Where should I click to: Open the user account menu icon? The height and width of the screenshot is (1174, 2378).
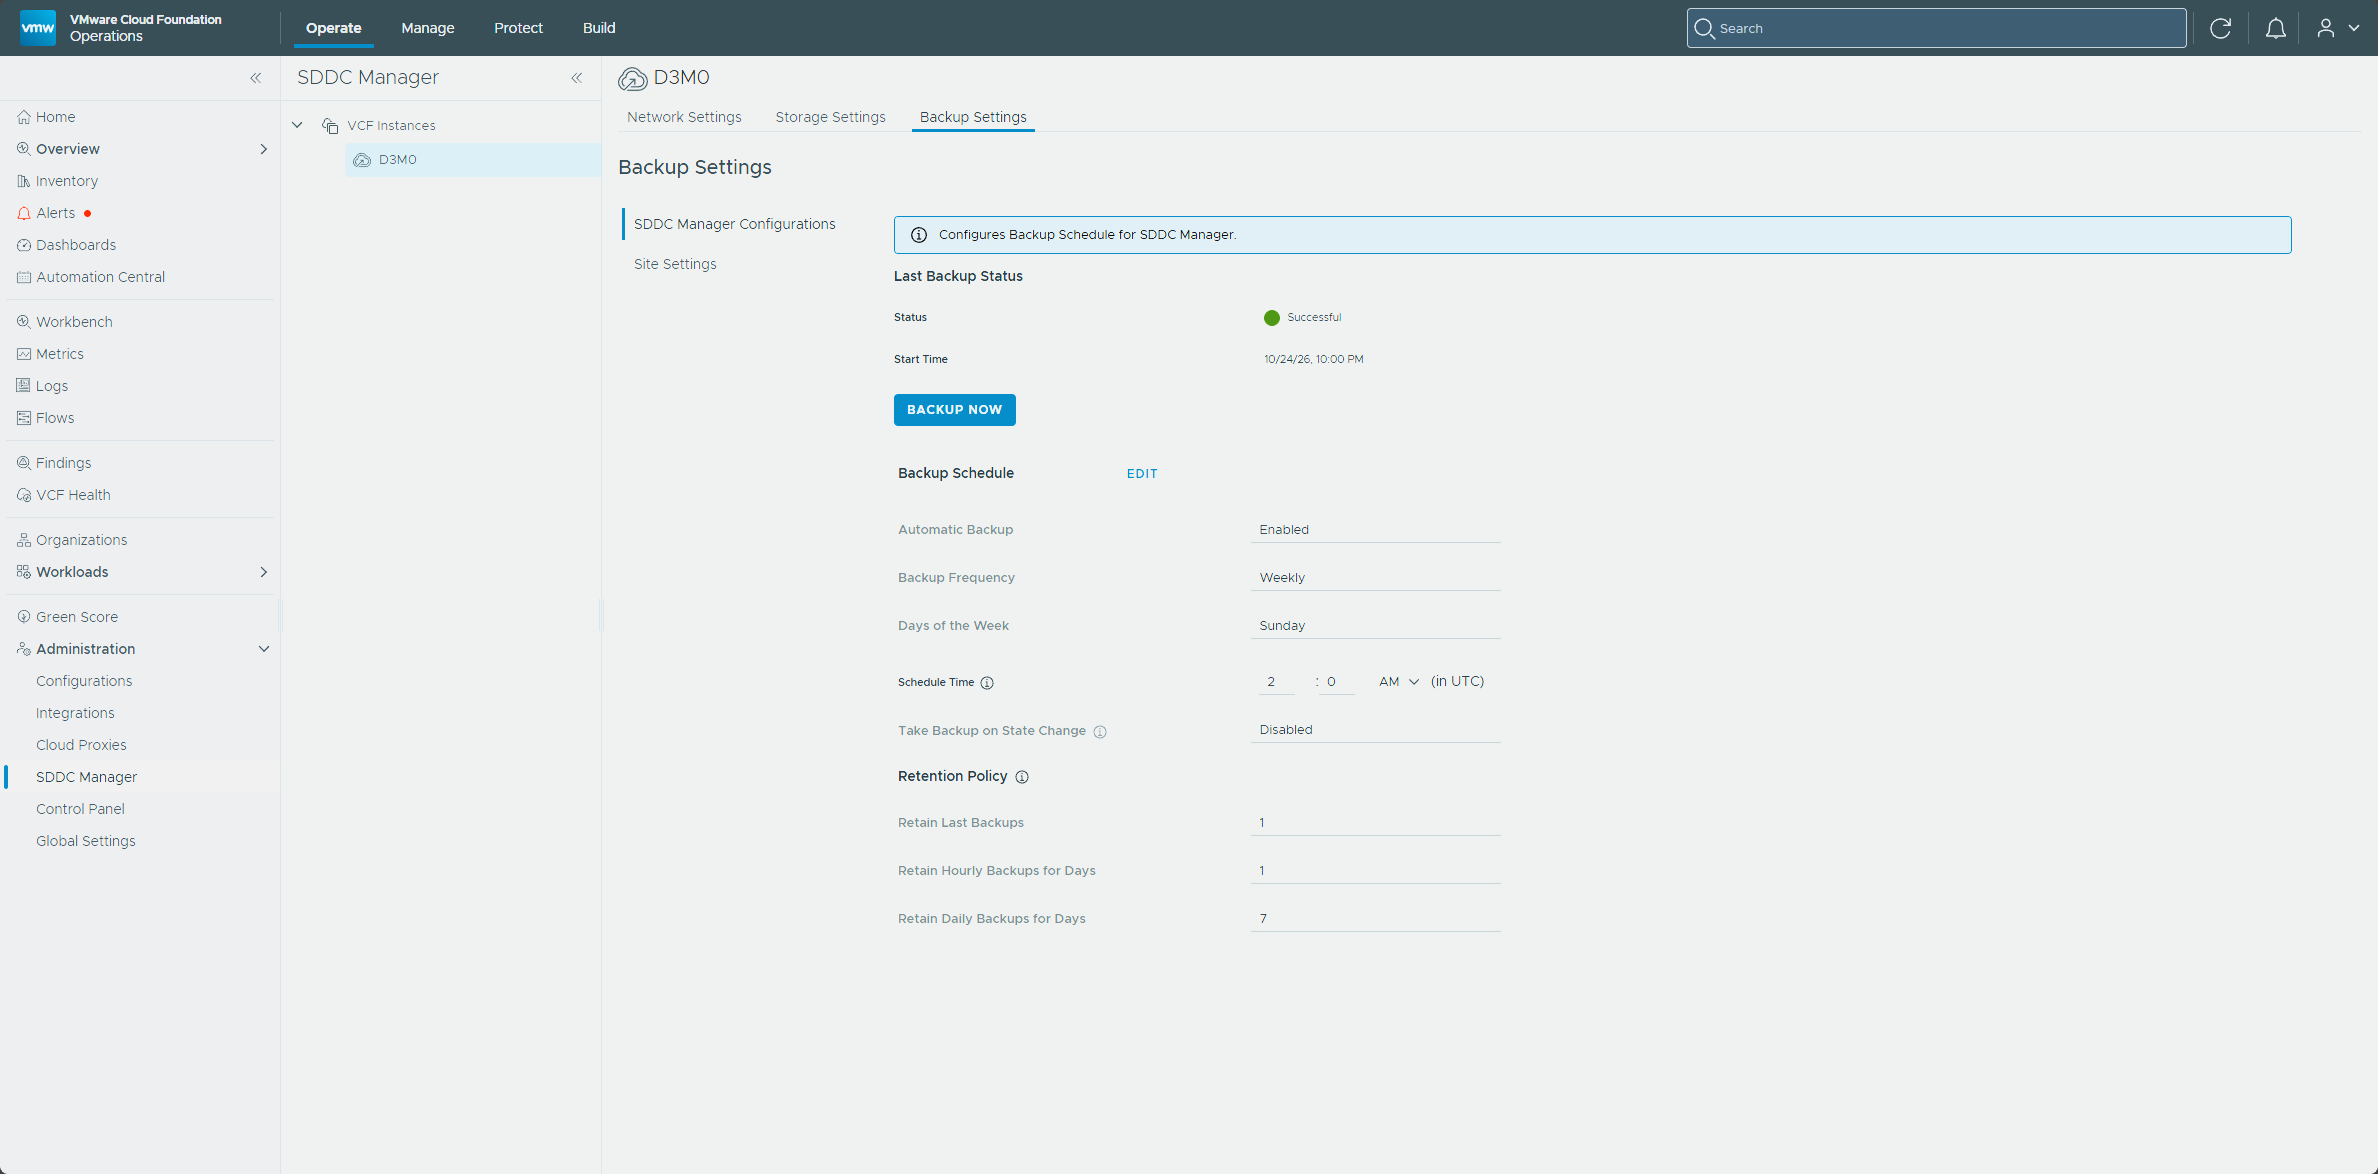[2326, 28]
